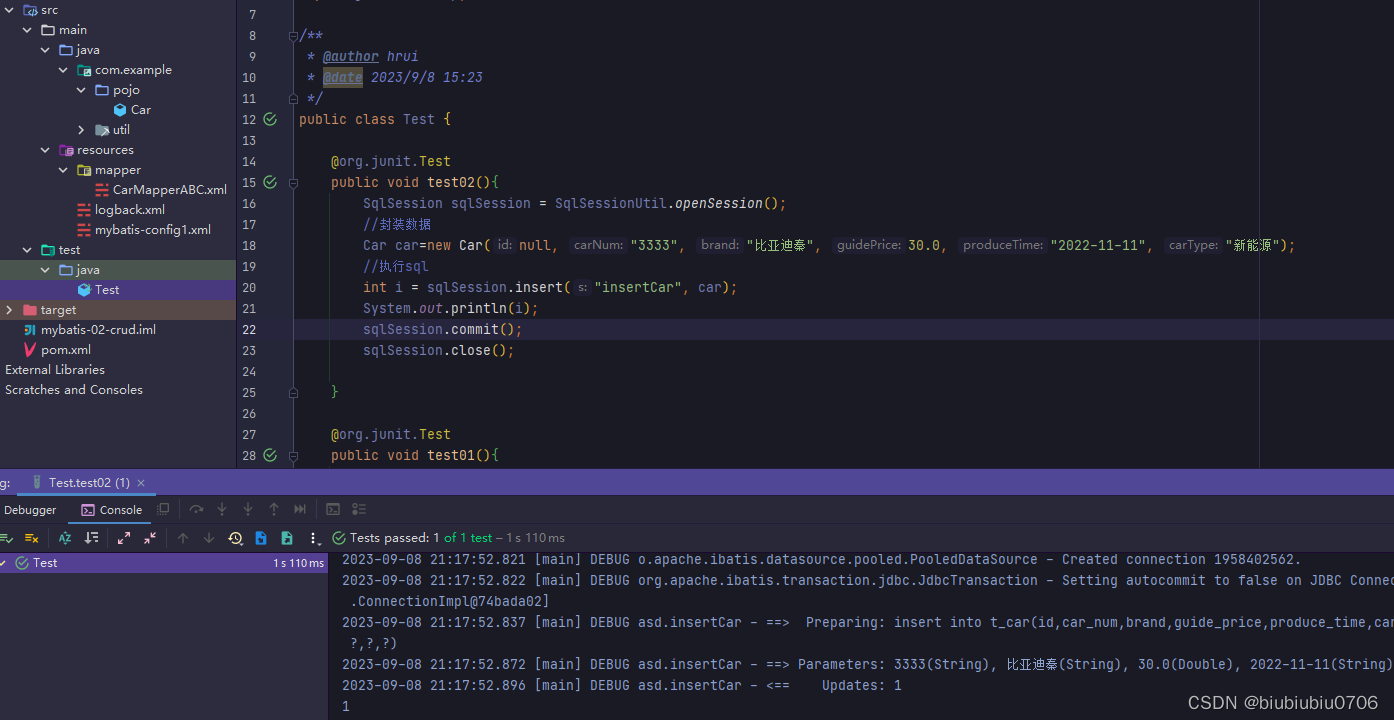Click the trace/threads list icon in debug toolbar
Viewport: 1394px width, 720px height.
[359, 510]
